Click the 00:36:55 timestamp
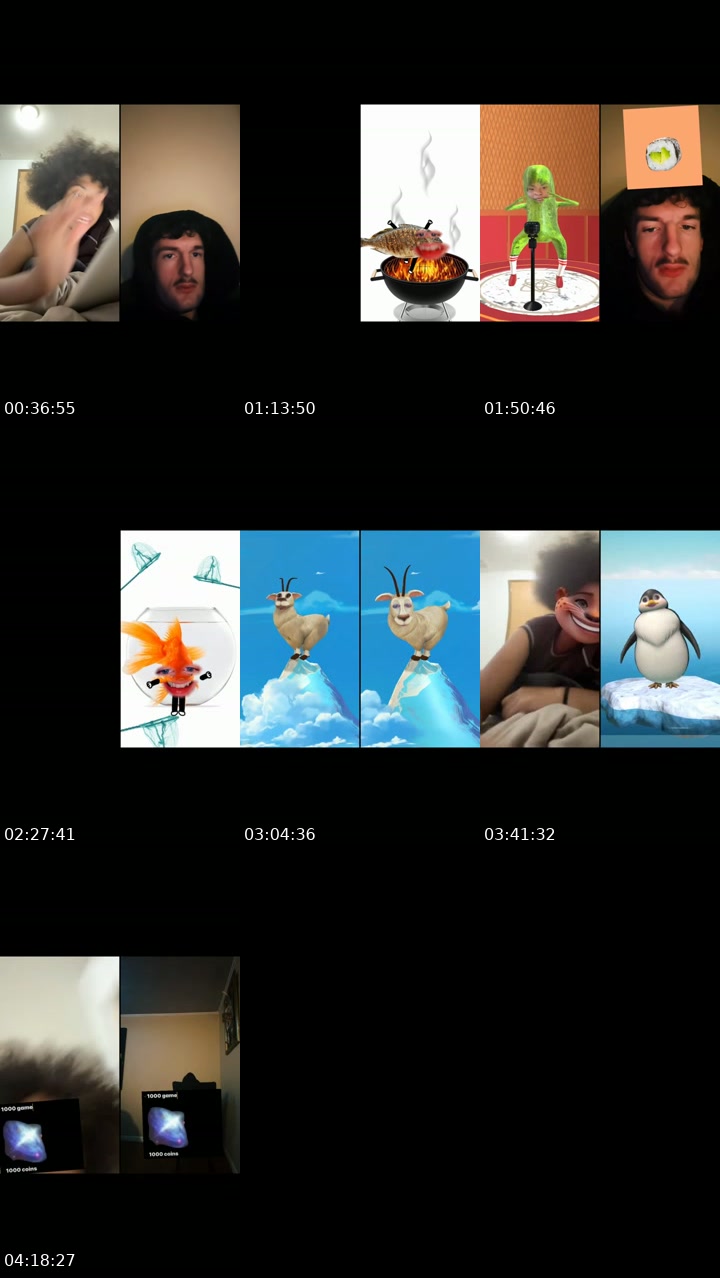Screen dimensions: 720x1278 [x=40, y=408]
